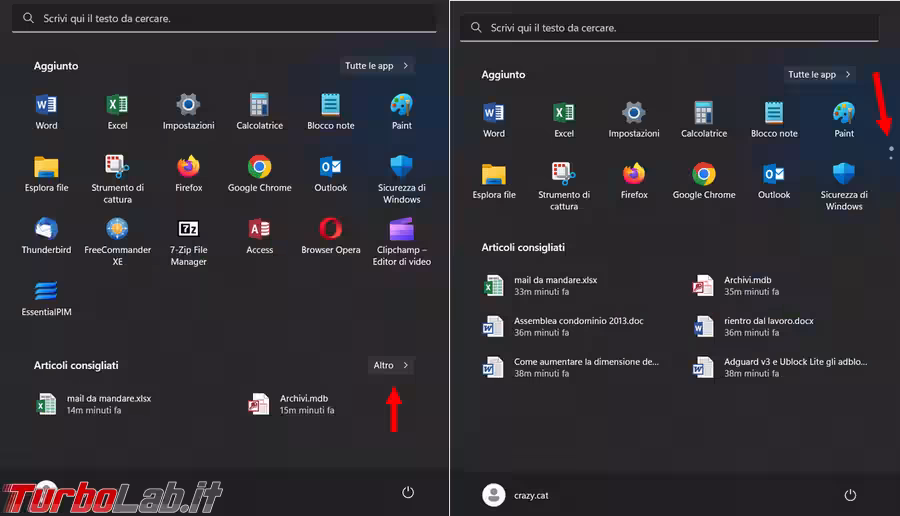Expand recommended items with the Altro button
The image size is (900, 516).
click(391, 366)
